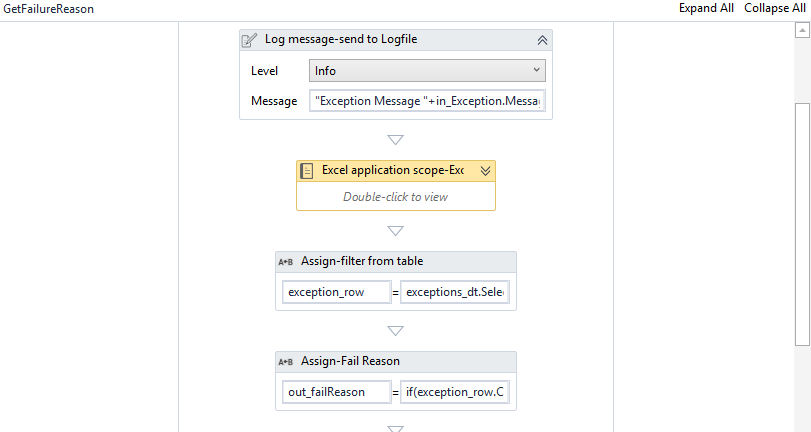This screenshot has width=811, height=432.
Task: Select the Assign-Fail Reason title
Action: click(353, 362)
